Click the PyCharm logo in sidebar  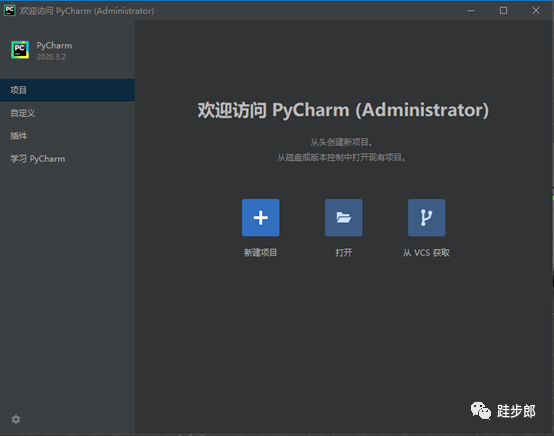tap(20, 50)
